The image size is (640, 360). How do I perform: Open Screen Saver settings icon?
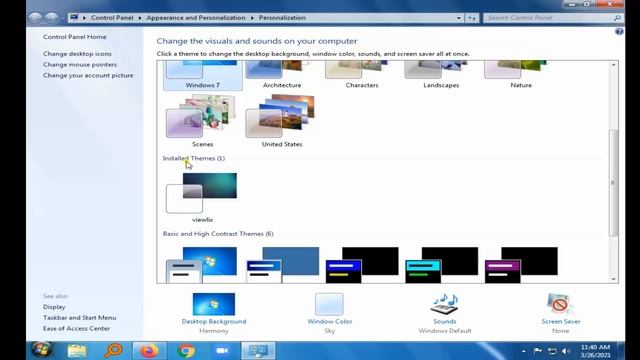[560, 304]
